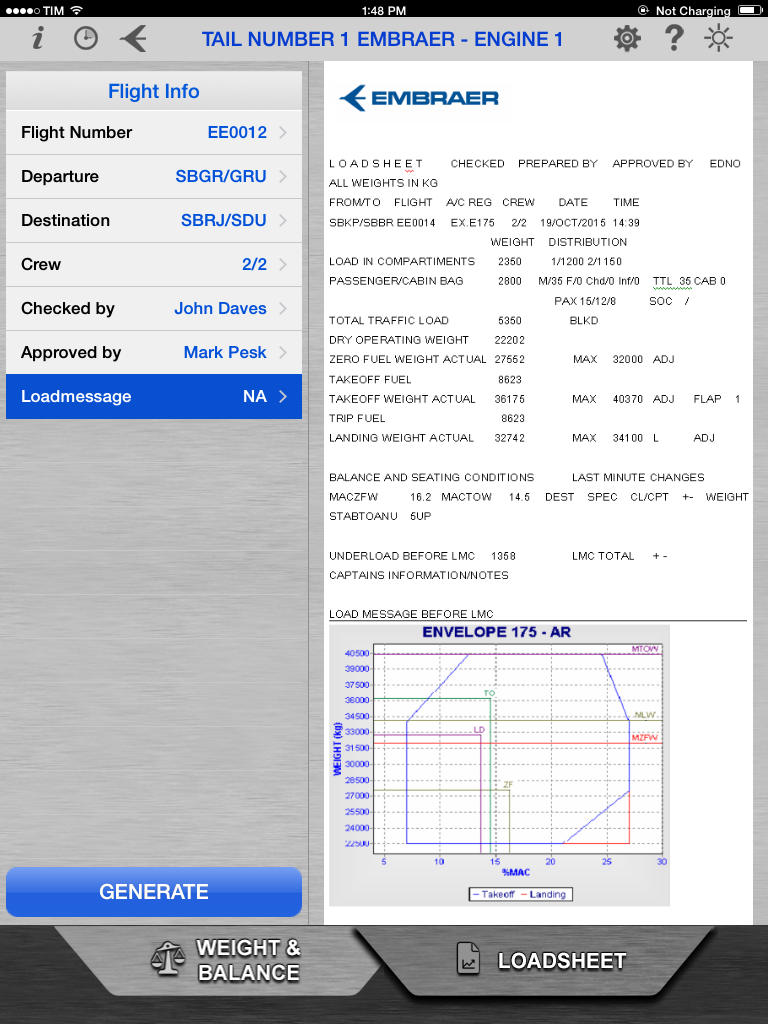Tap TAKEOFF WEIGHT ACTUAL line
Viewport: 768px width, 1024px height.
point(534,399)
